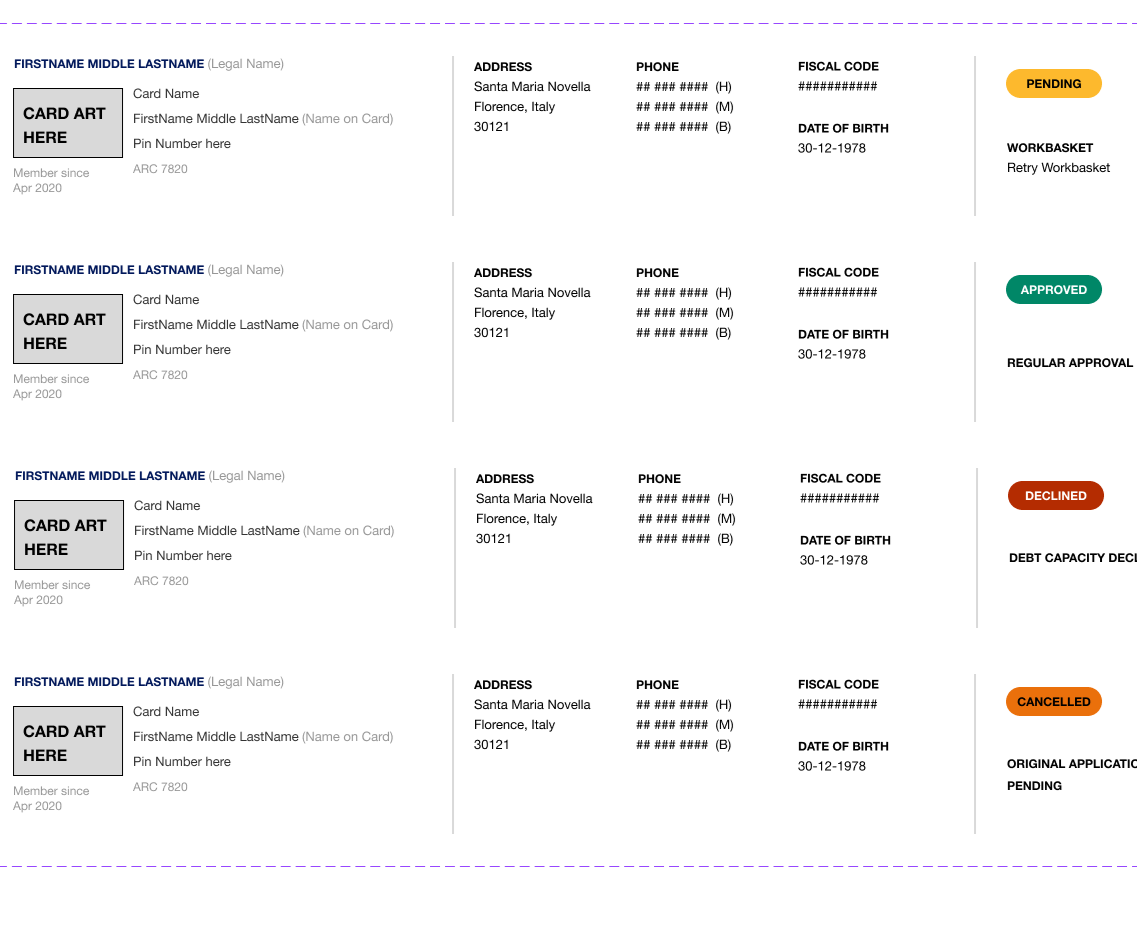This screenshot has width=1137, height=936.
Task: Click the APPROVED status badge
Action: click(1053, 289)
